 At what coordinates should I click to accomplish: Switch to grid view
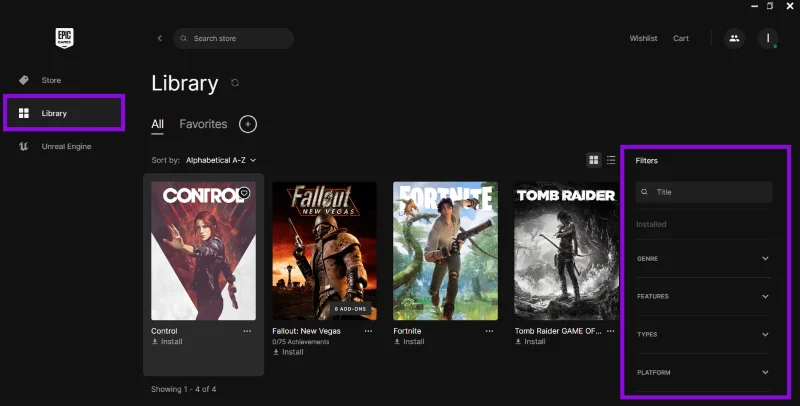coord(593,160)
